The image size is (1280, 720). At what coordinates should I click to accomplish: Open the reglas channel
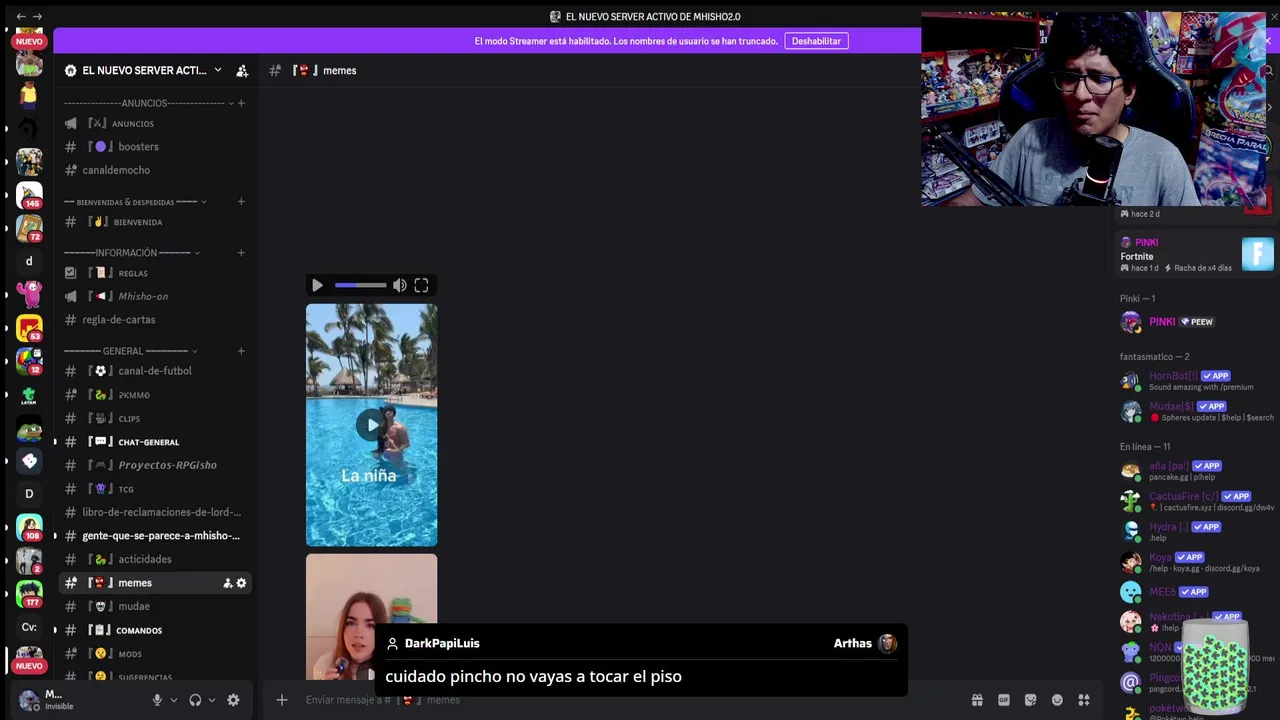154,273
